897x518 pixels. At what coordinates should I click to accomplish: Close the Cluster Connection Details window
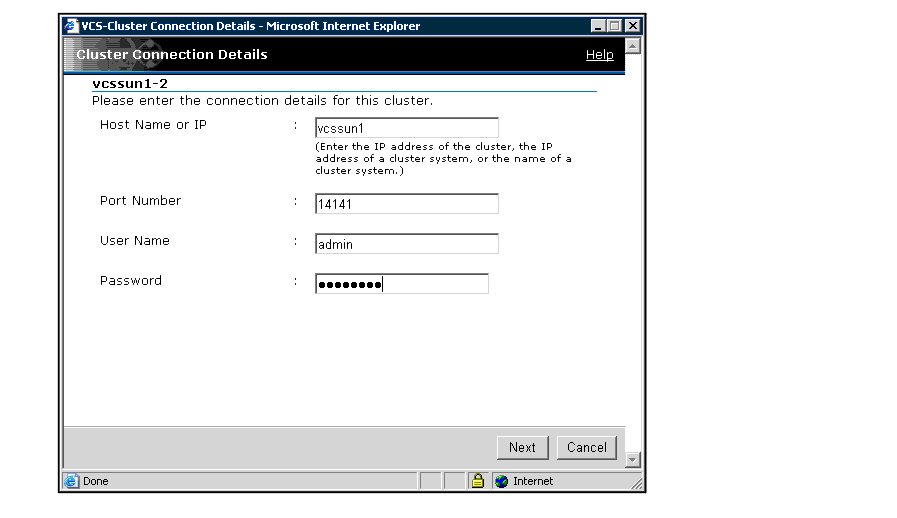[632, 26]
